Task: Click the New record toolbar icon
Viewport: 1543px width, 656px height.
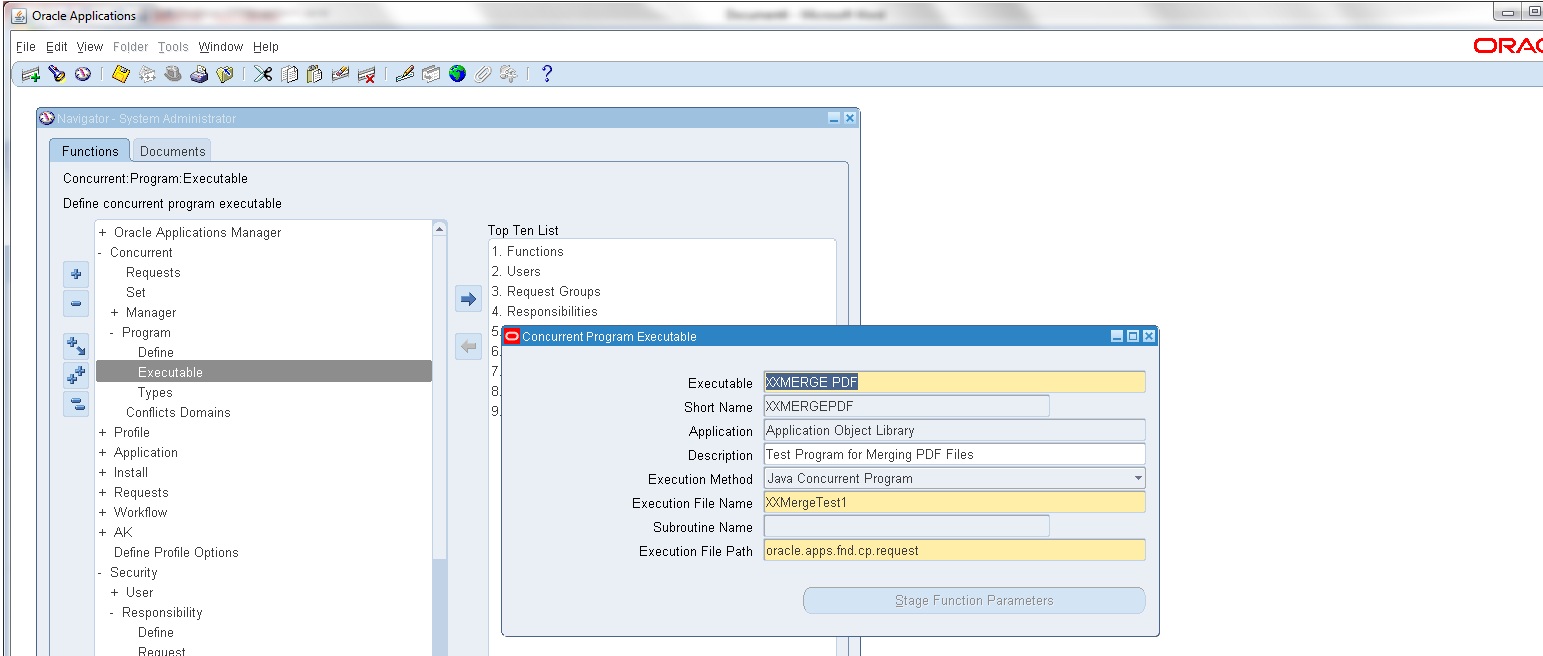Action: [x=31, y=74]
